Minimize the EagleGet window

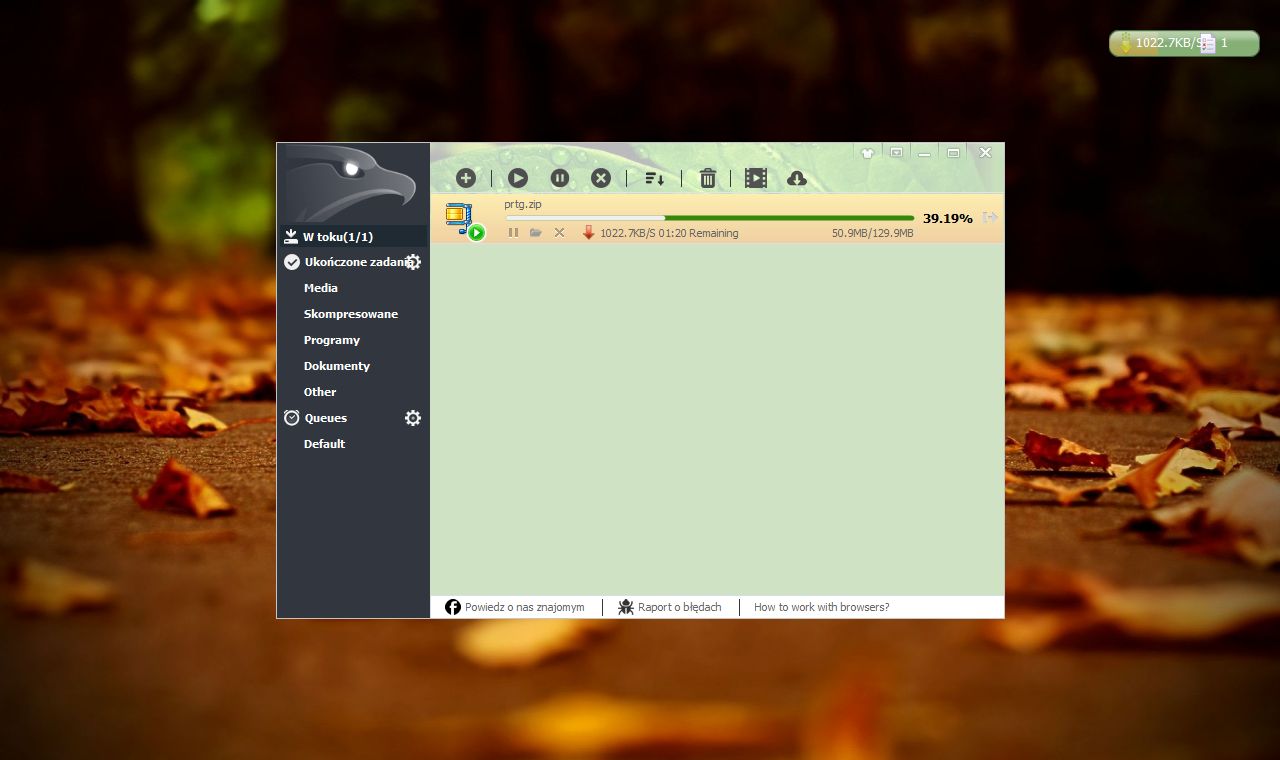pos(924,153)
